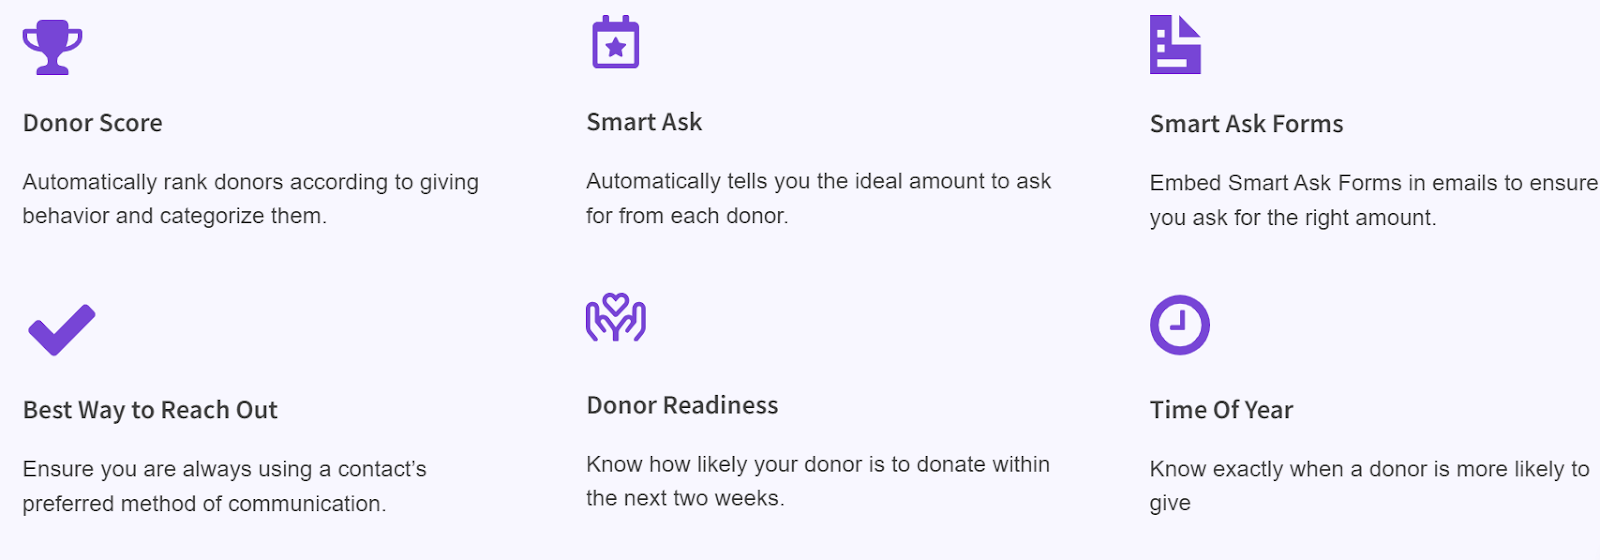The image size is (1600, 560).
Task: Select the calendar star icon
Action: point(615,42)
